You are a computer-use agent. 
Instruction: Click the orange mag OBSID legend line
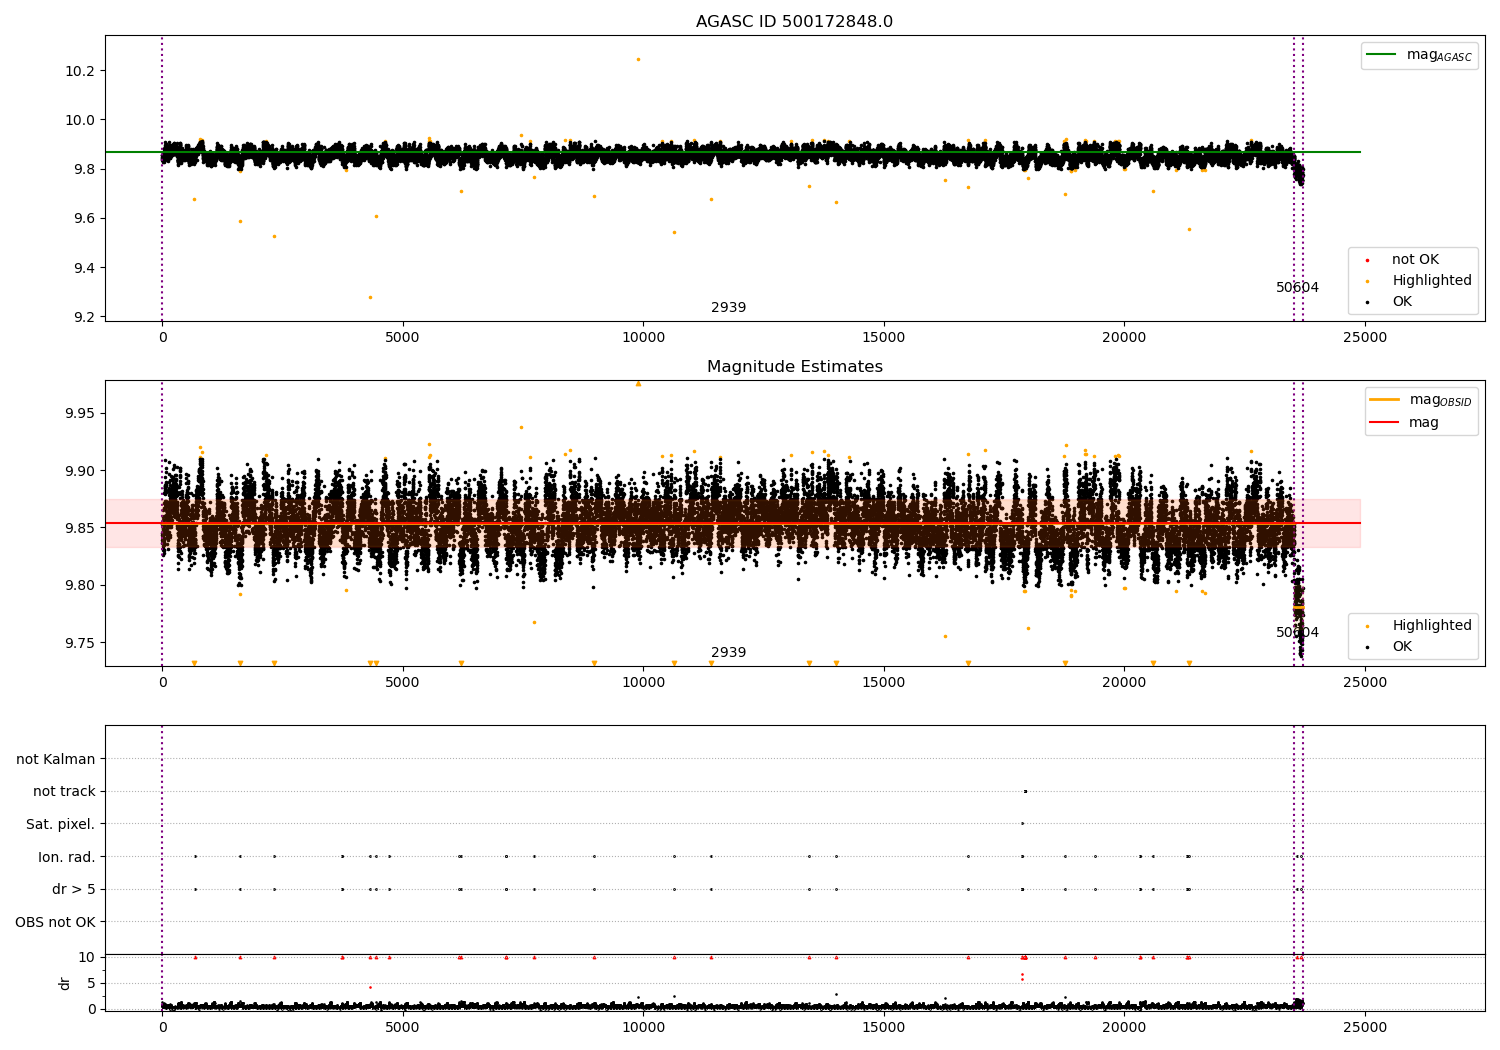(1385, 400)
